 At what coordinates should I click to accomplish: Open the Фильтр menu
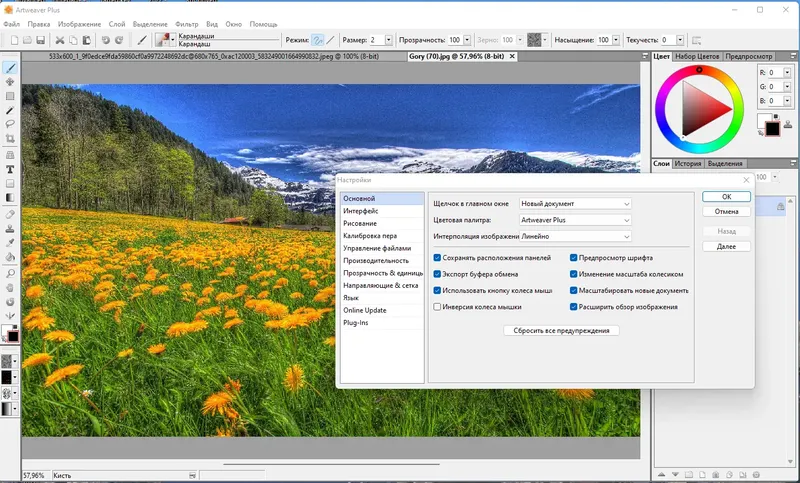pos(186,24)
